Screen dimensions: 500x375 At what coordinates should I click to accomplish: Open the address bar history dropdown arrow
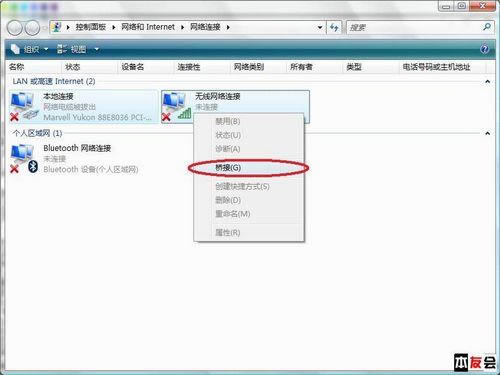coord(320,27)
